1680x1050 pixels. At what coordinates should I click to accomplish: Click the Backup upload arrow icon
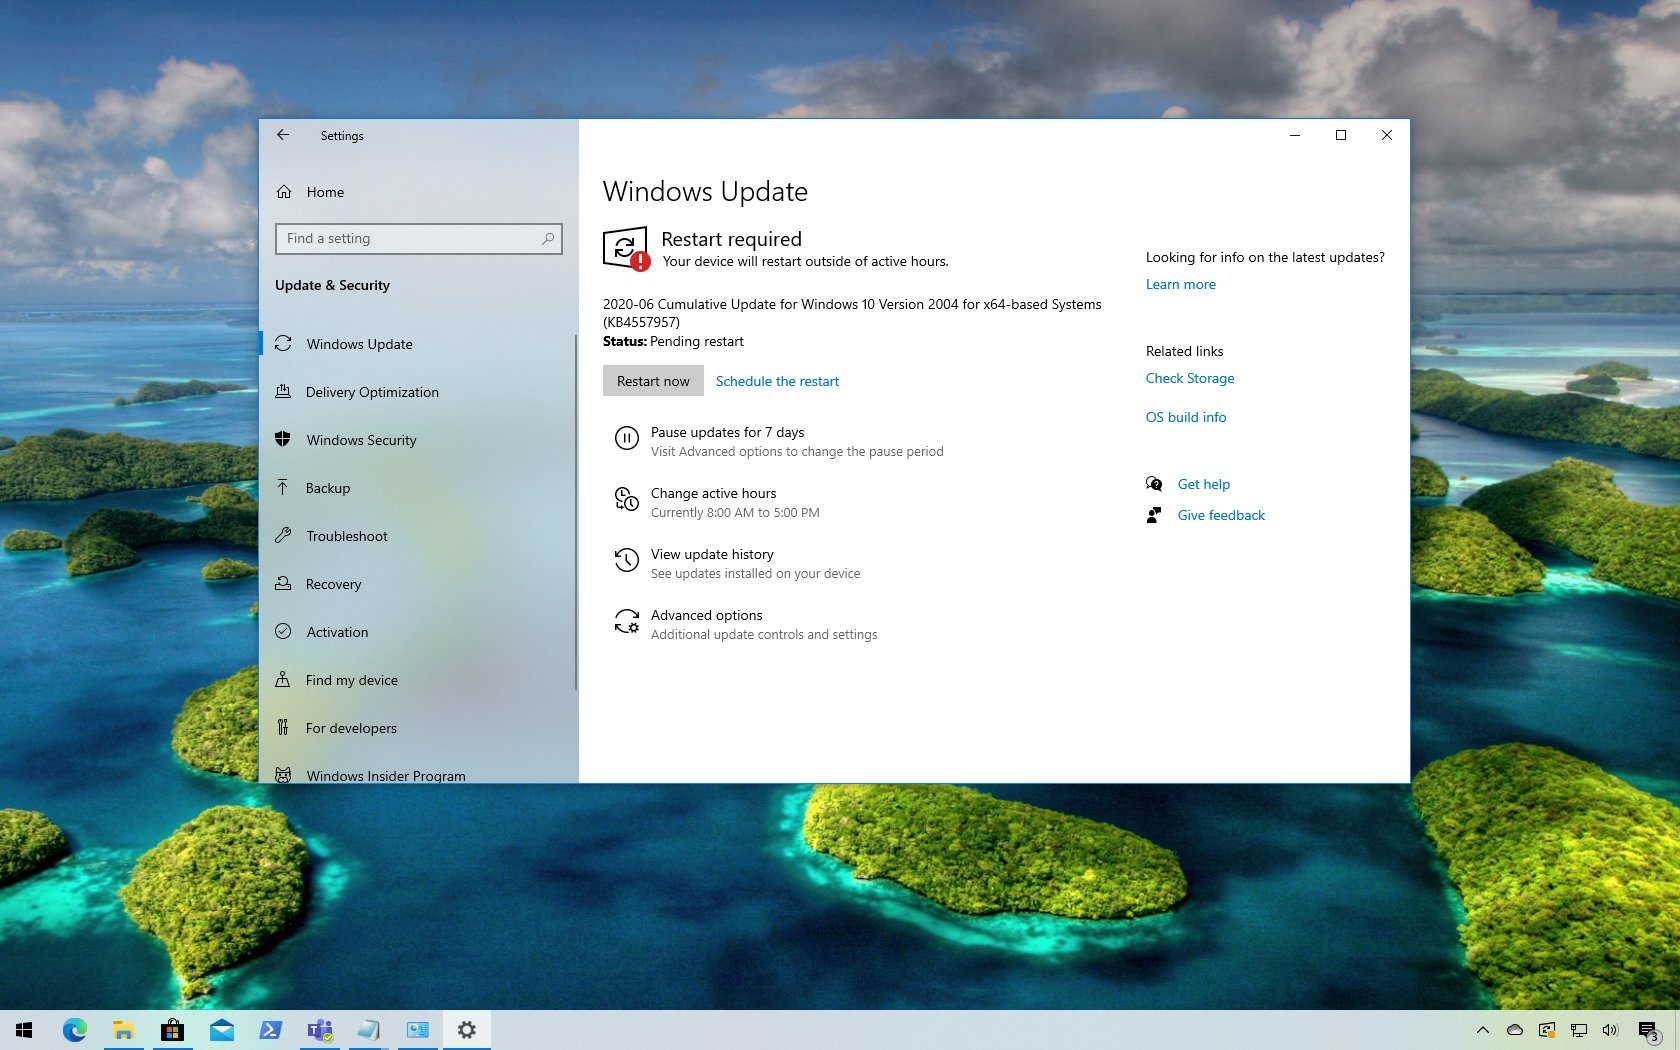coord(283,487)
